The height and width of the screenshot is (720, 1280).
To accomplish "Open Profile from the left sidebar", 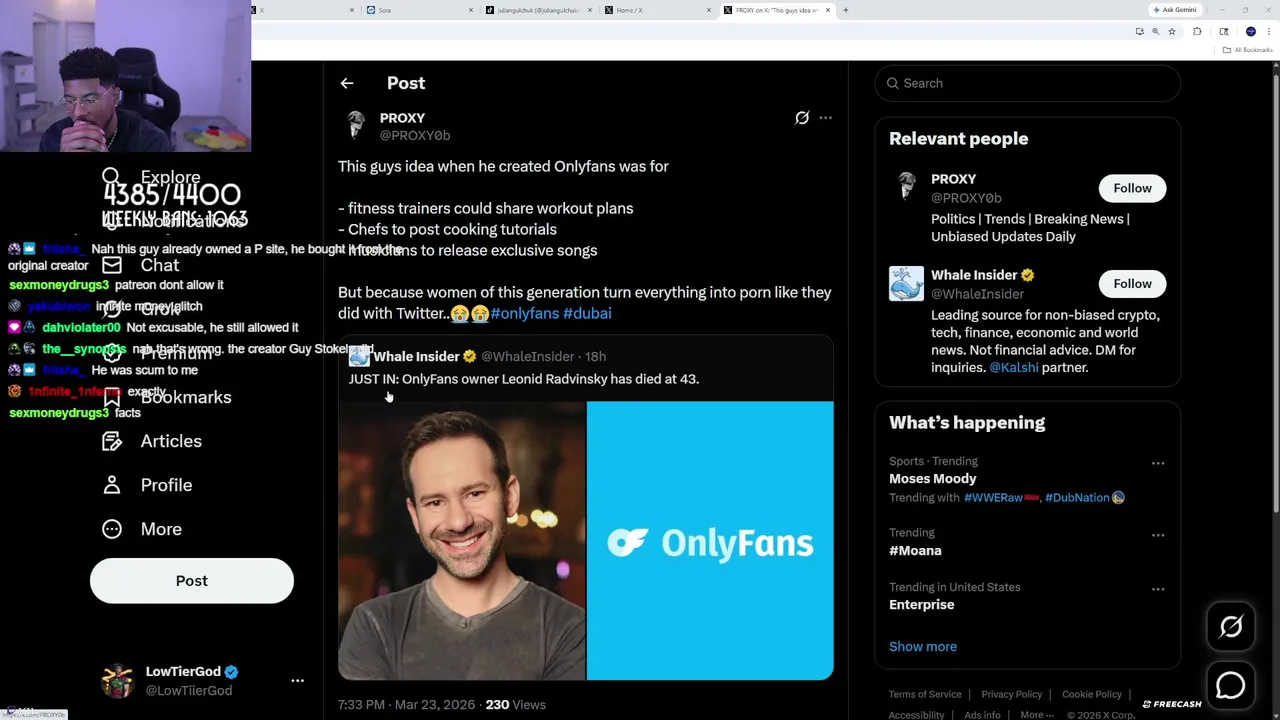I will pyautogui.click(x=166, y=485).
